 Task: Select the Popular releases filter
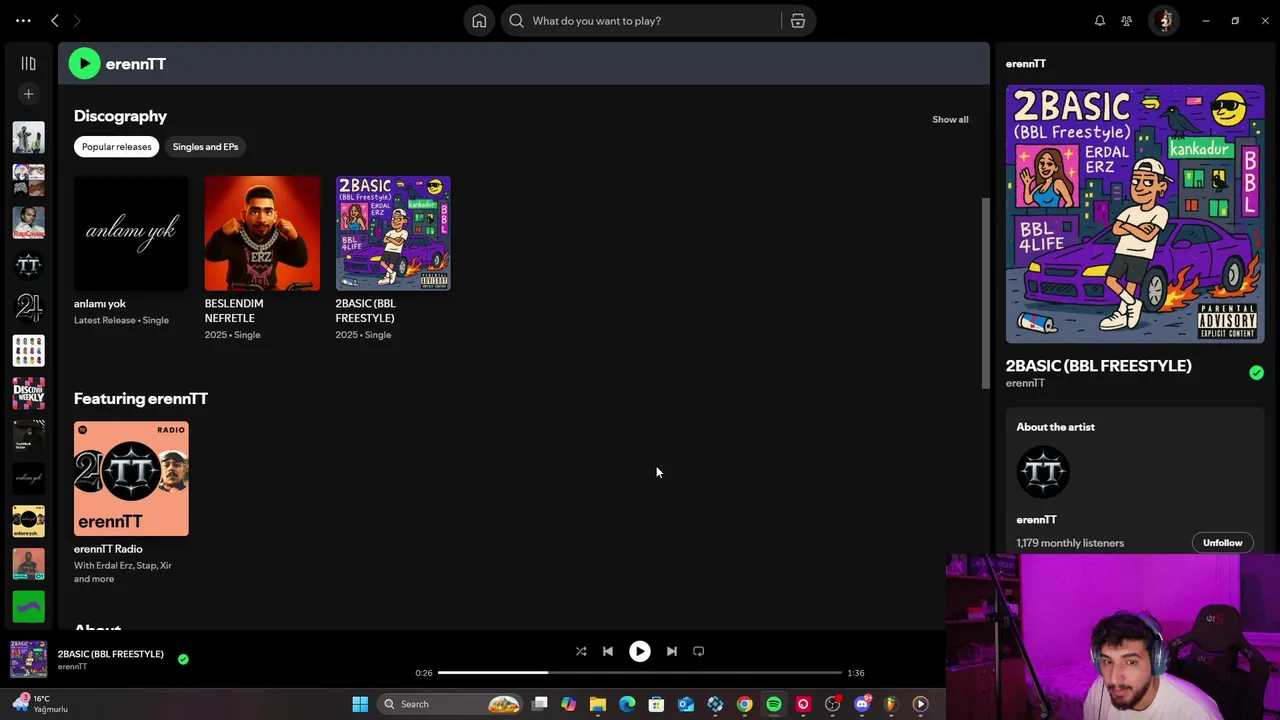(116, 147)
